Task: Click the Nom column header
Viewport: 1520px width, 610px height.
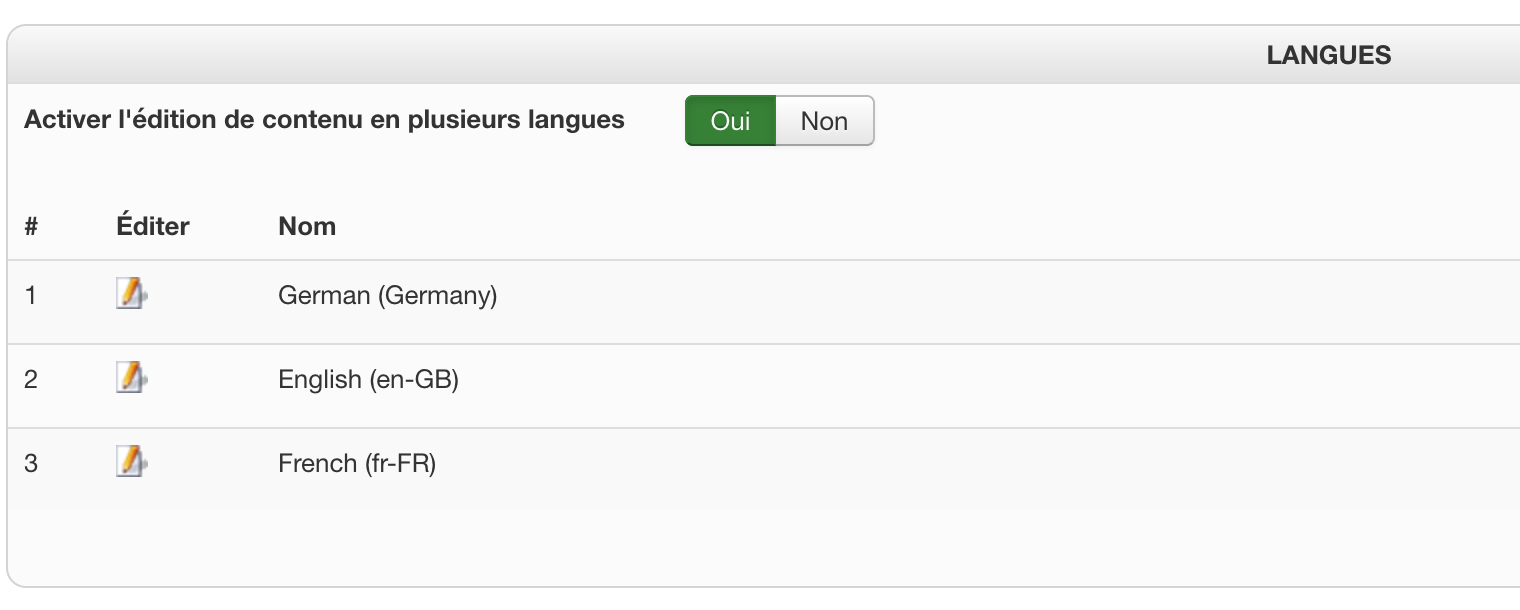Action: pos(307,226)
